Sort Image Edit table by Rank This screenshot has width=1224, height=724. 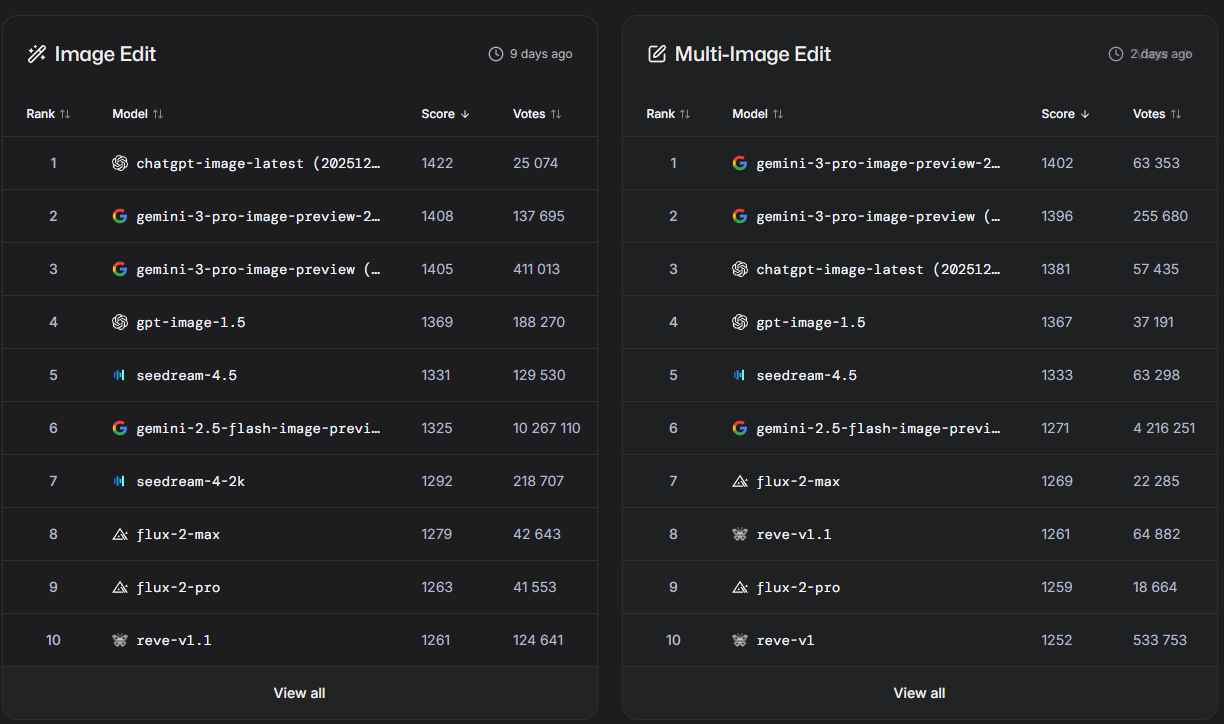[x=48, y=114]
